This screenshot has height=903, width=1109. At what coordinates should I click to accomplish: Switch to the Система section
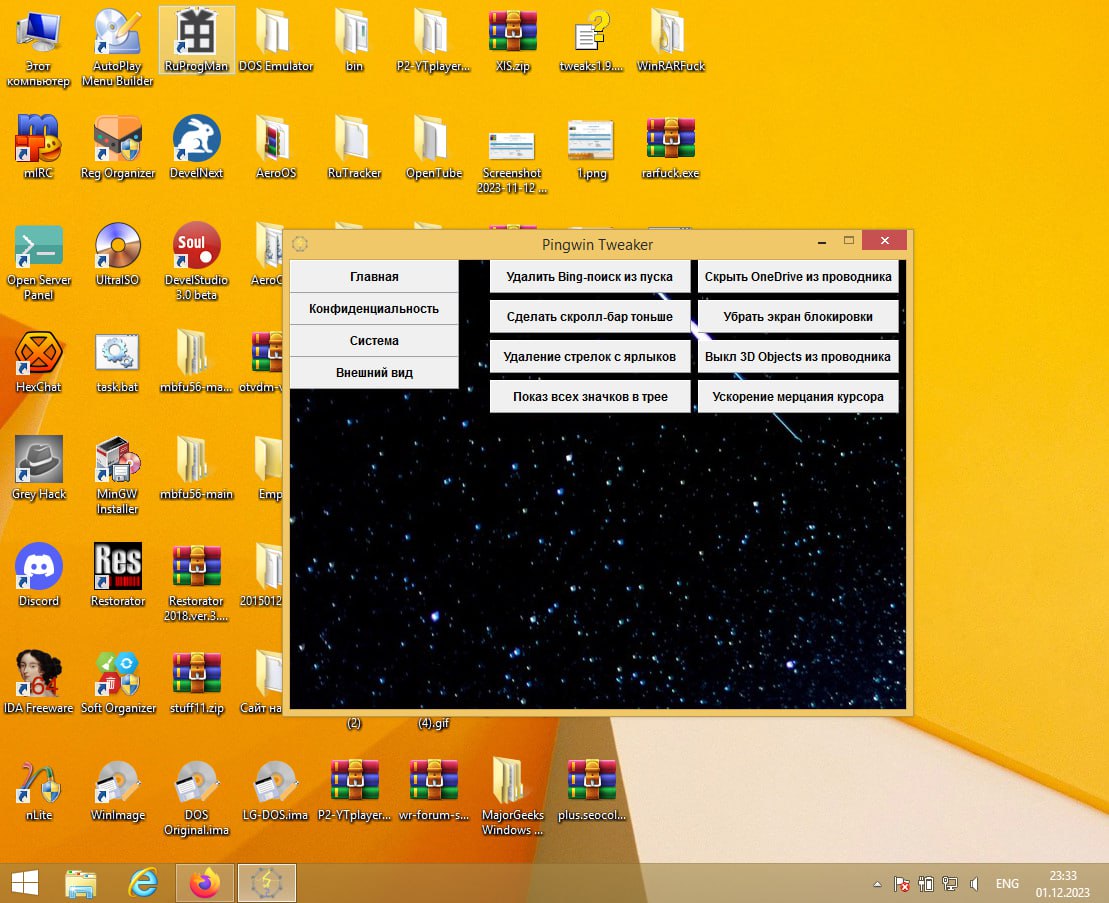click(x=374, y=341)
